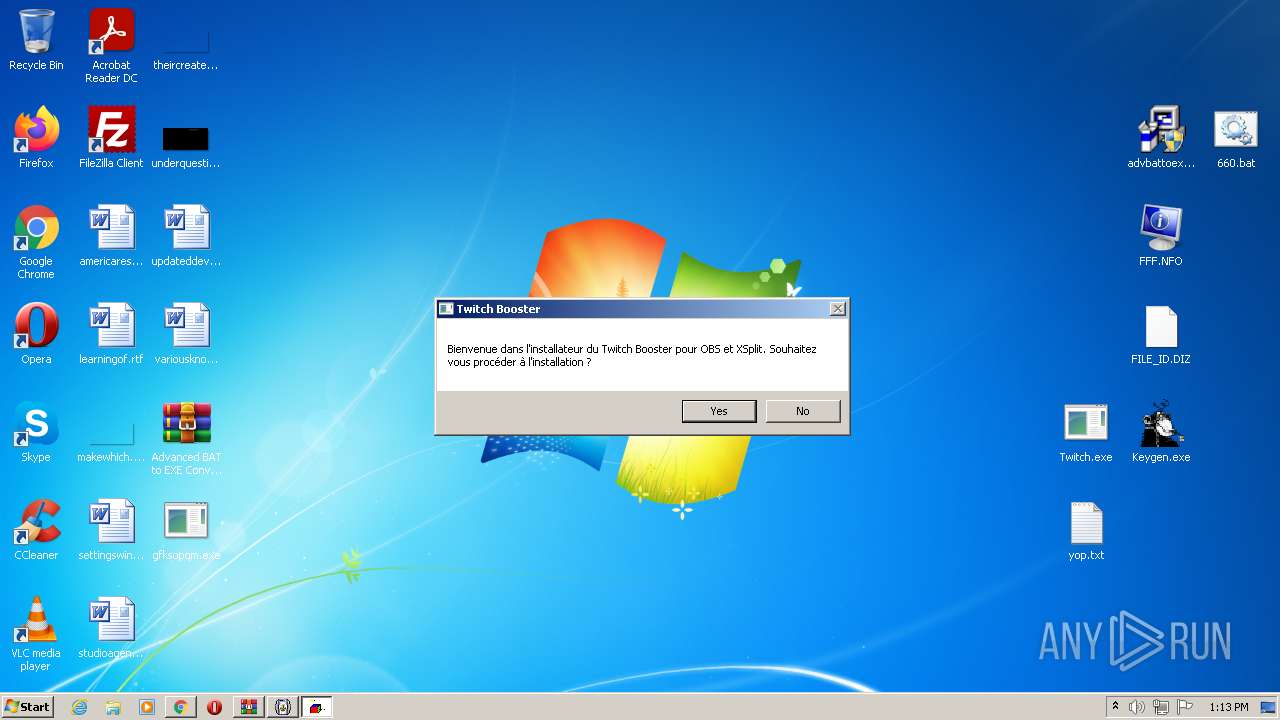The height and width of the screenshot is (720, 1280).
Task: Click the network status tray icon
Action: point(1161,707)
